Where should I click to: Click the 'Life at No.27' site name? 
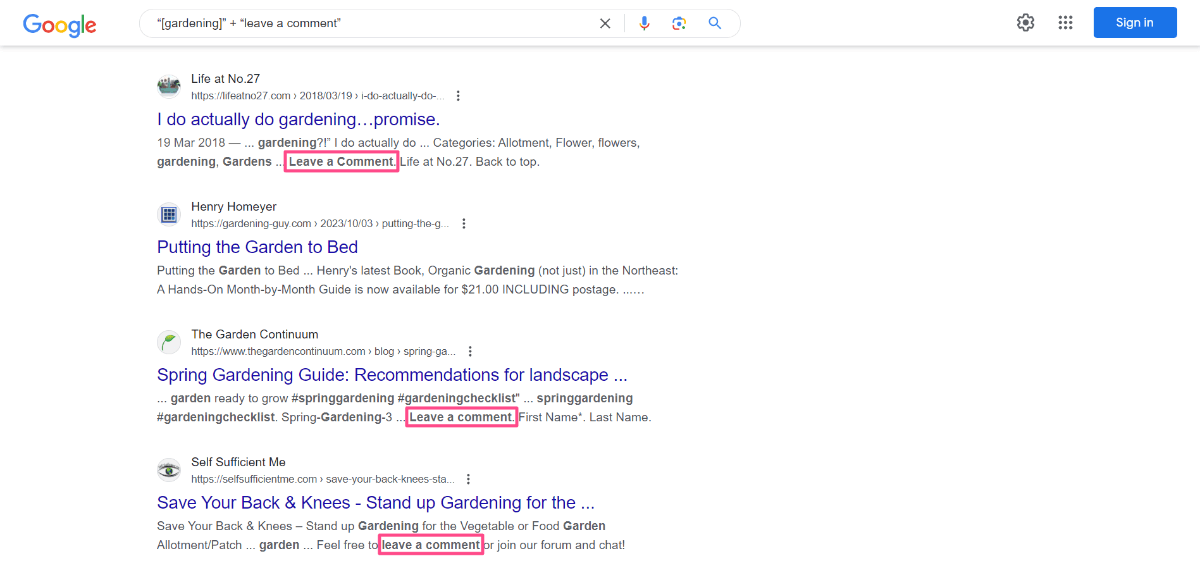tap(225, 79)
